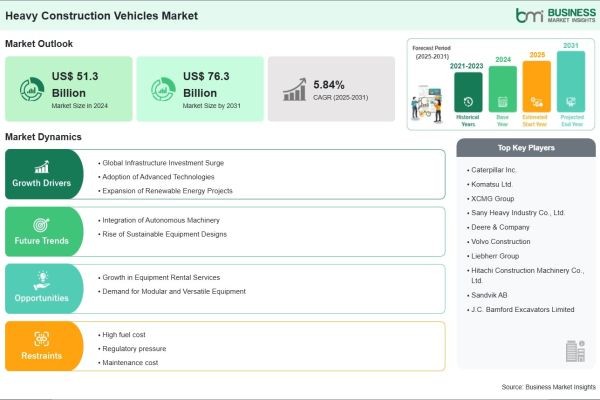Click the icon inside the orange 2025 bar
Image resolution: width=600 pixels, height=400 pixels.
pyautogui.click(x=536, y=102)
